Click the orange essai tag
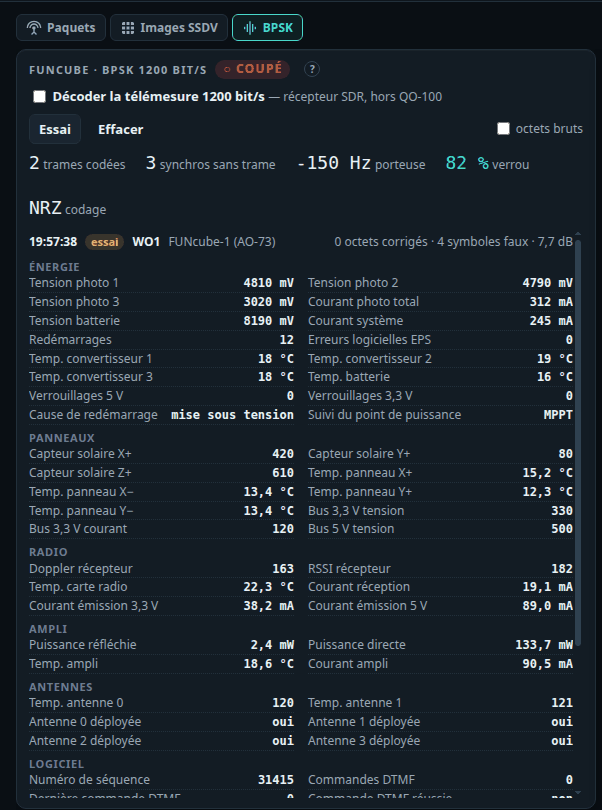Screen dimensions: 602x810 [x=104, y=242]
